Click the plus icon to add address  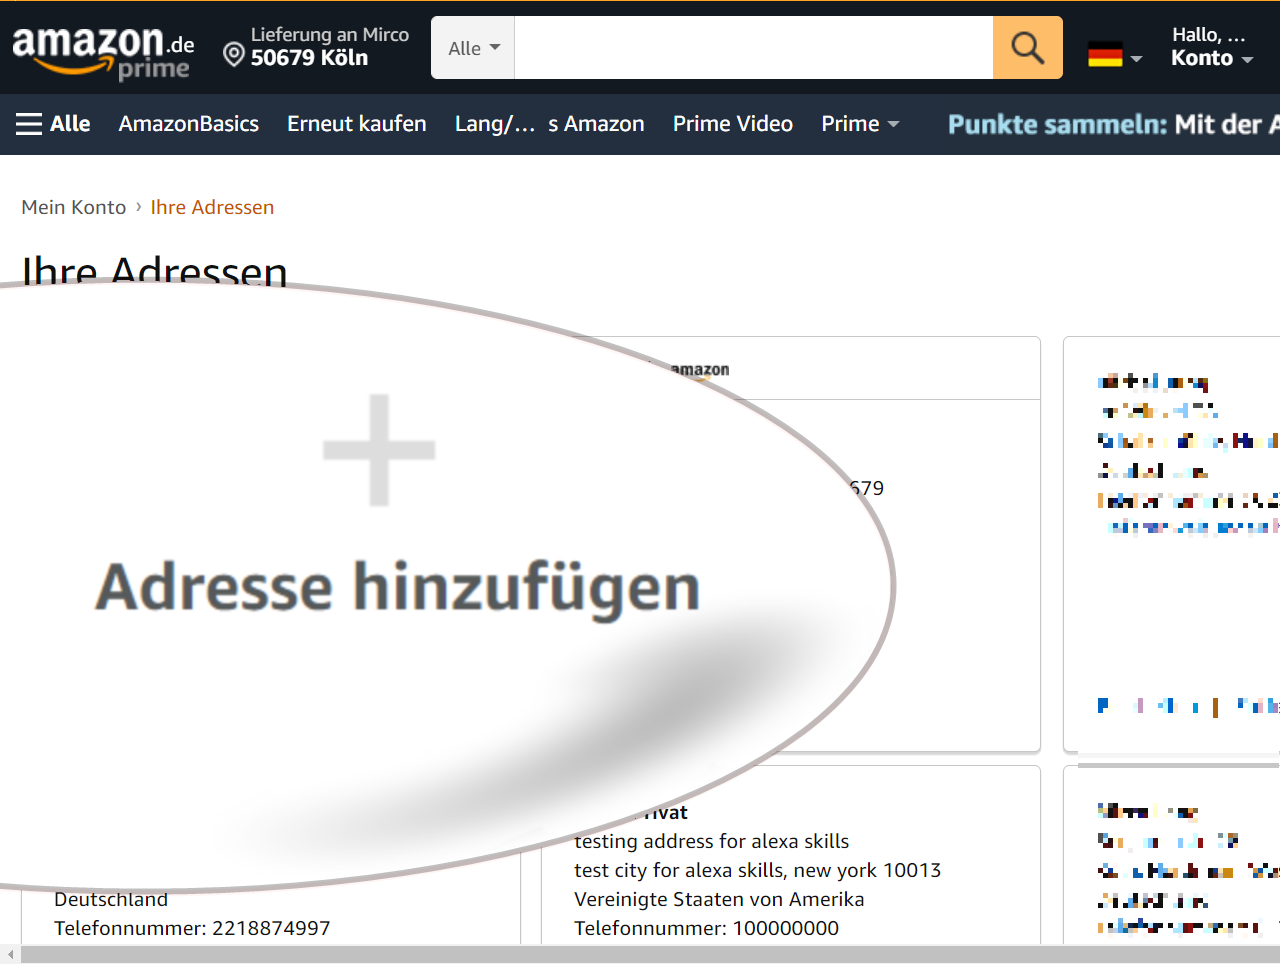pos(379,450)
